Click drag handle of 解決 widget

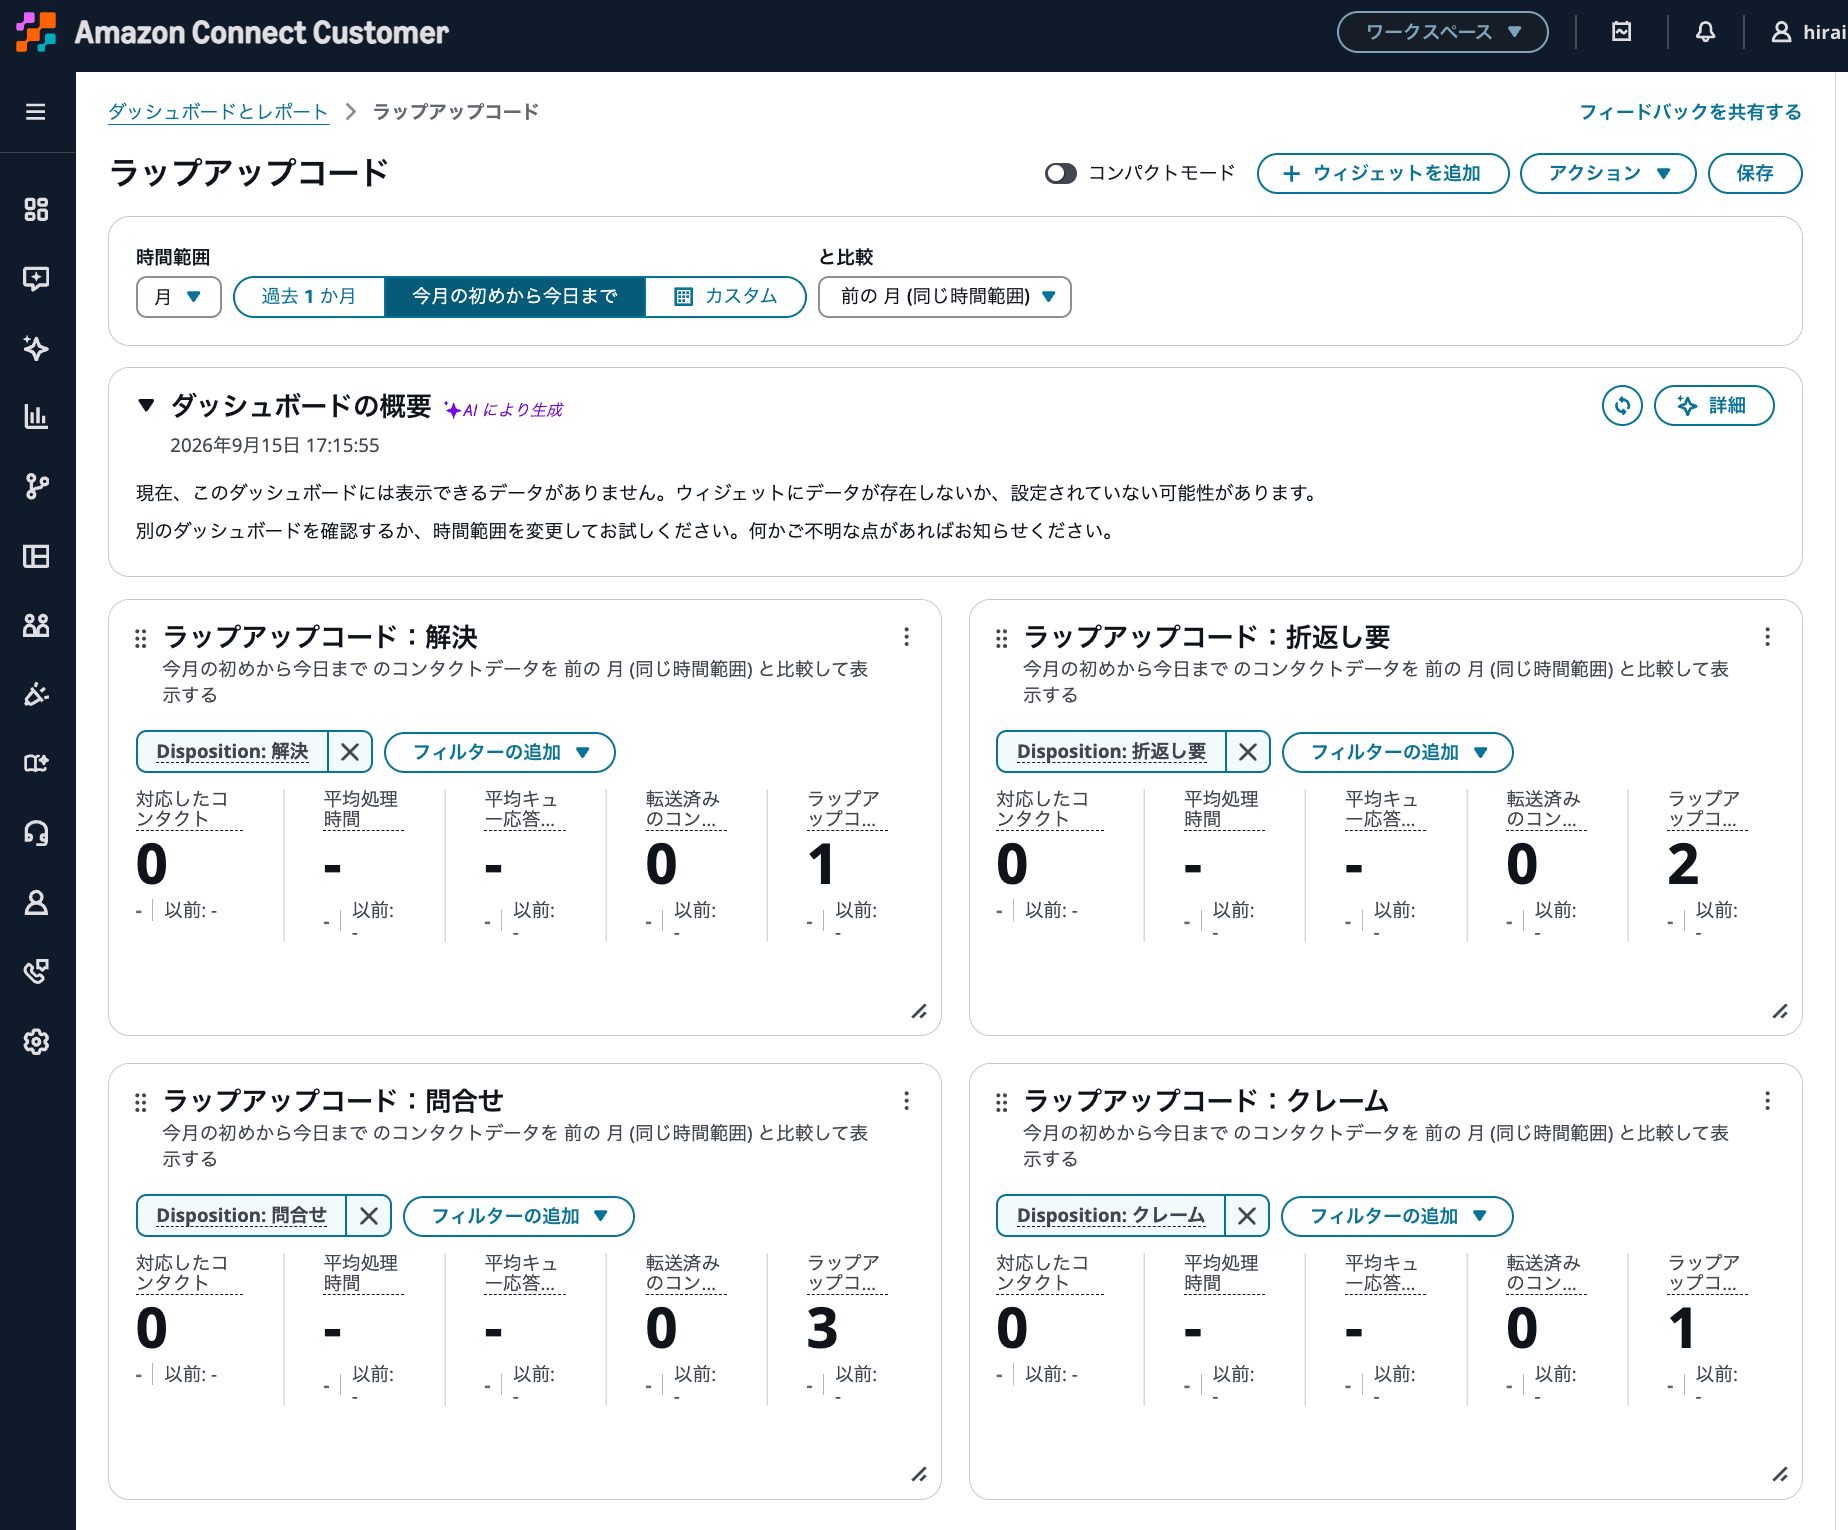coord(140,638)
